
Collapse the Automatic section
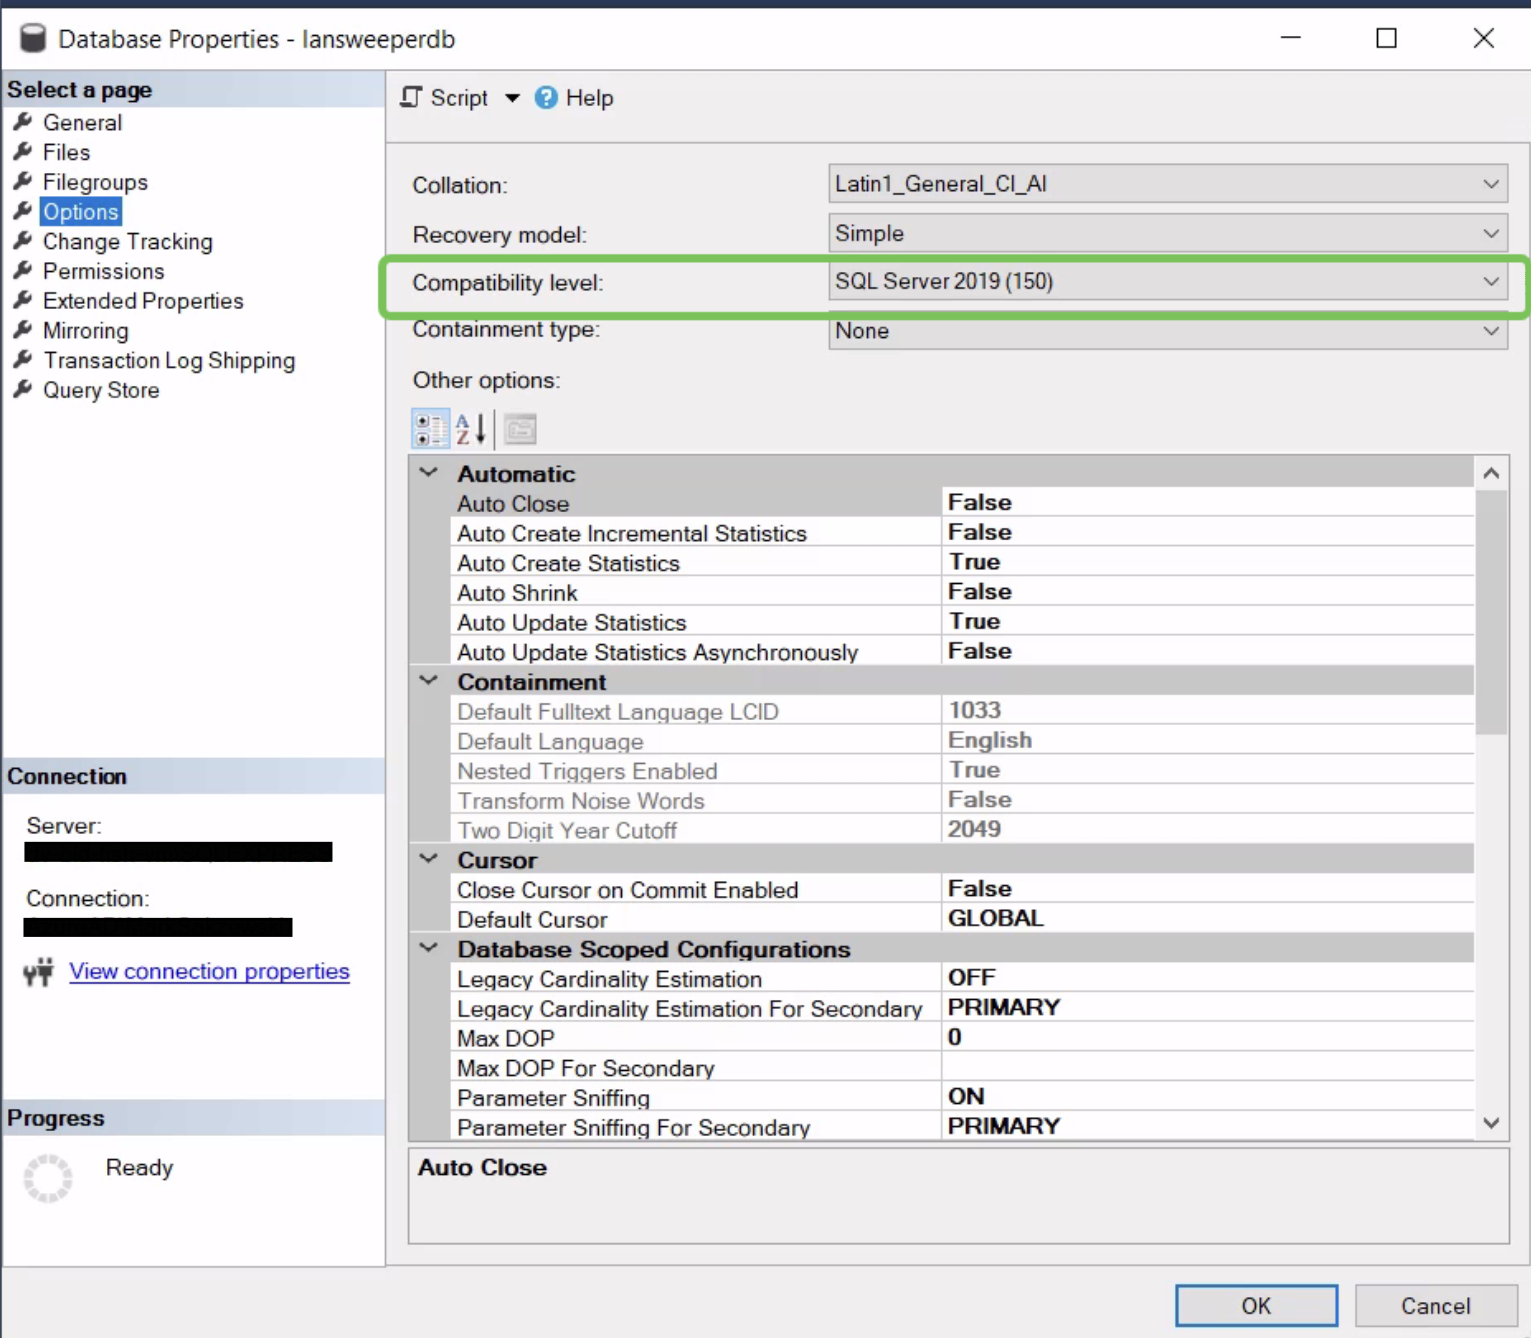point(429,473)
